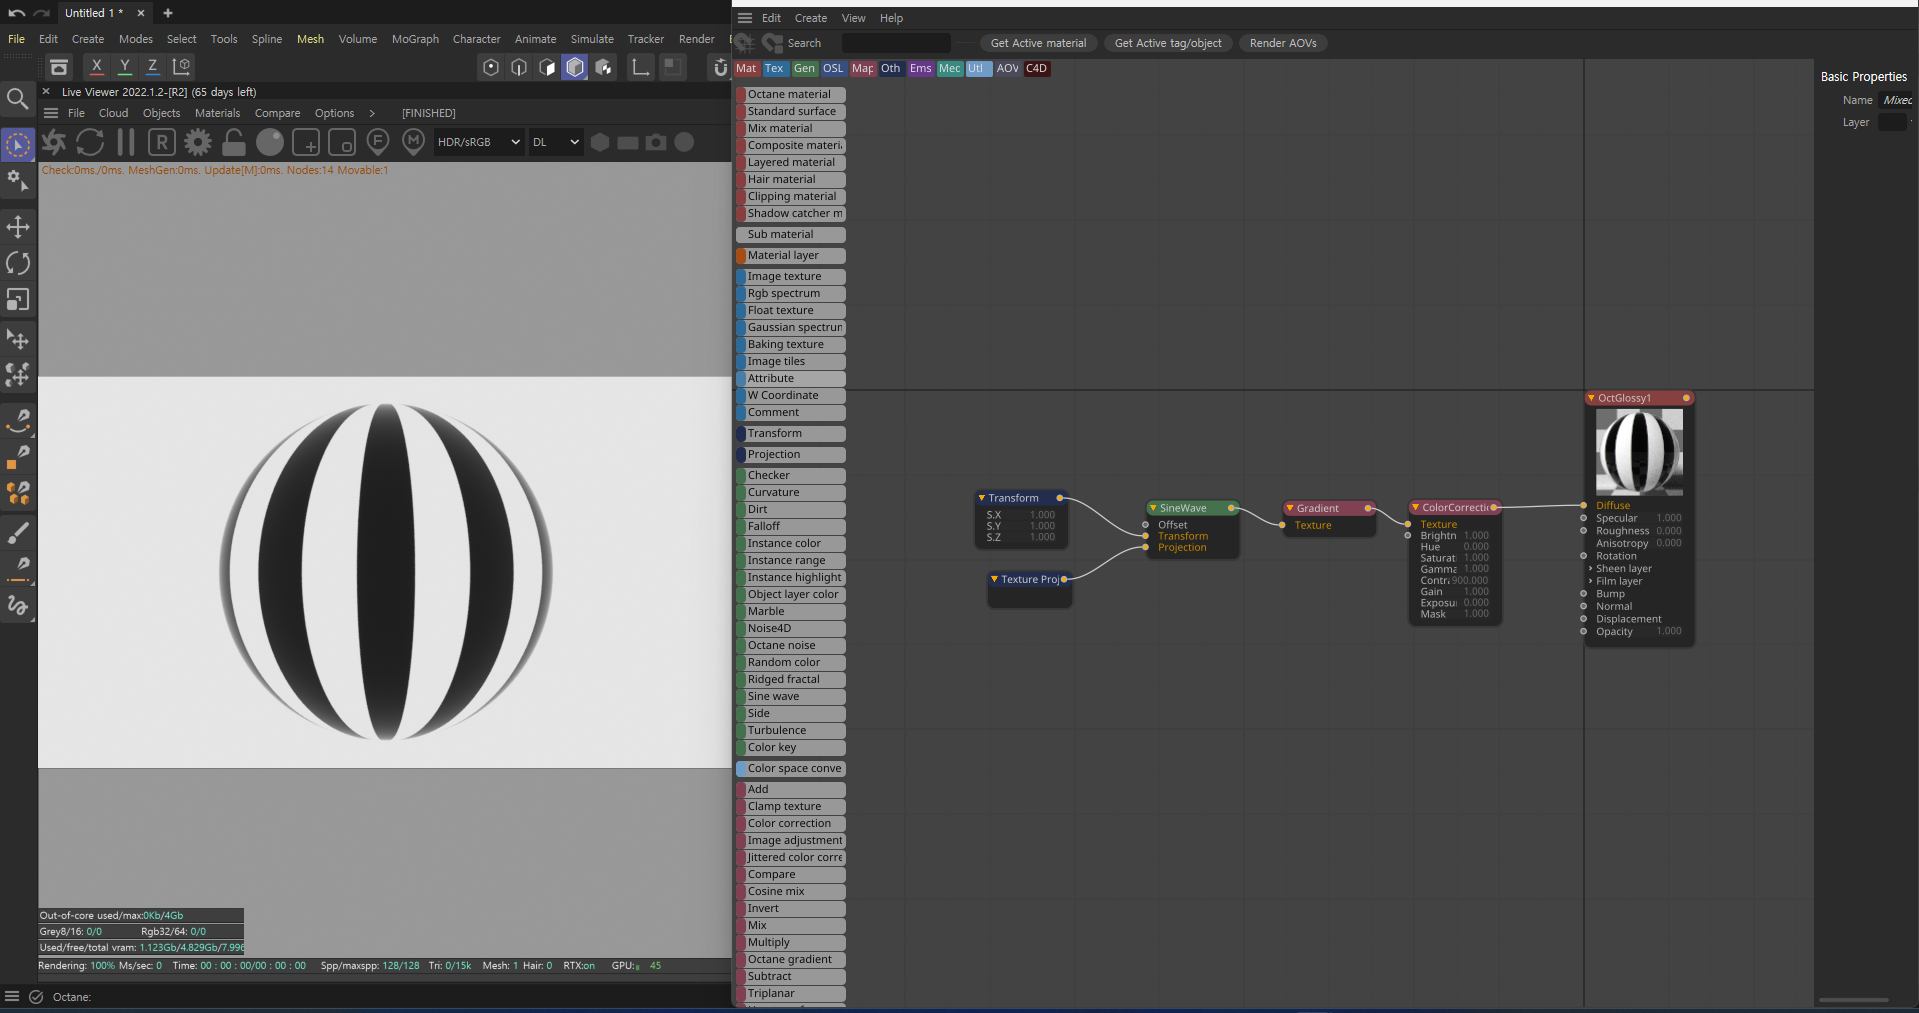Toggle the lock resolution padlock icon
This screenshot has height=1013, width=1919.
(234, 142)
